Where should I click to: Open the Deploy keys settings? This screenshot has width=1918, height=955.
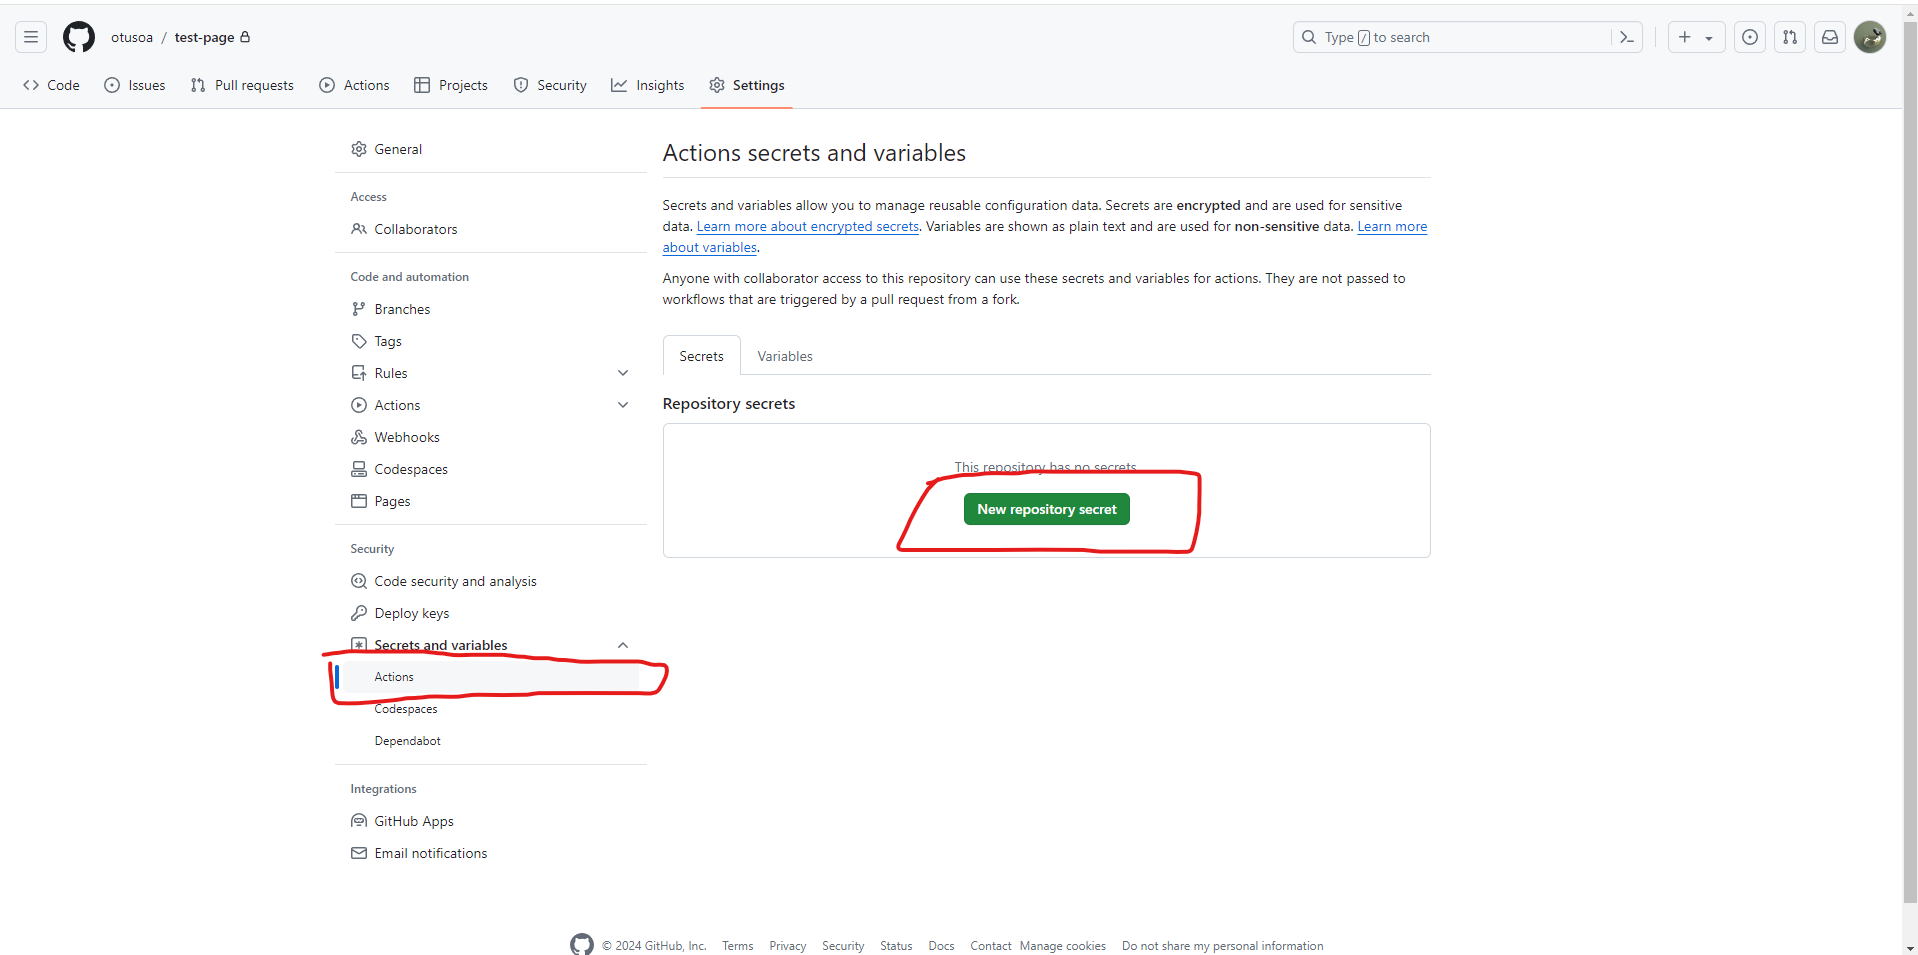411,613
